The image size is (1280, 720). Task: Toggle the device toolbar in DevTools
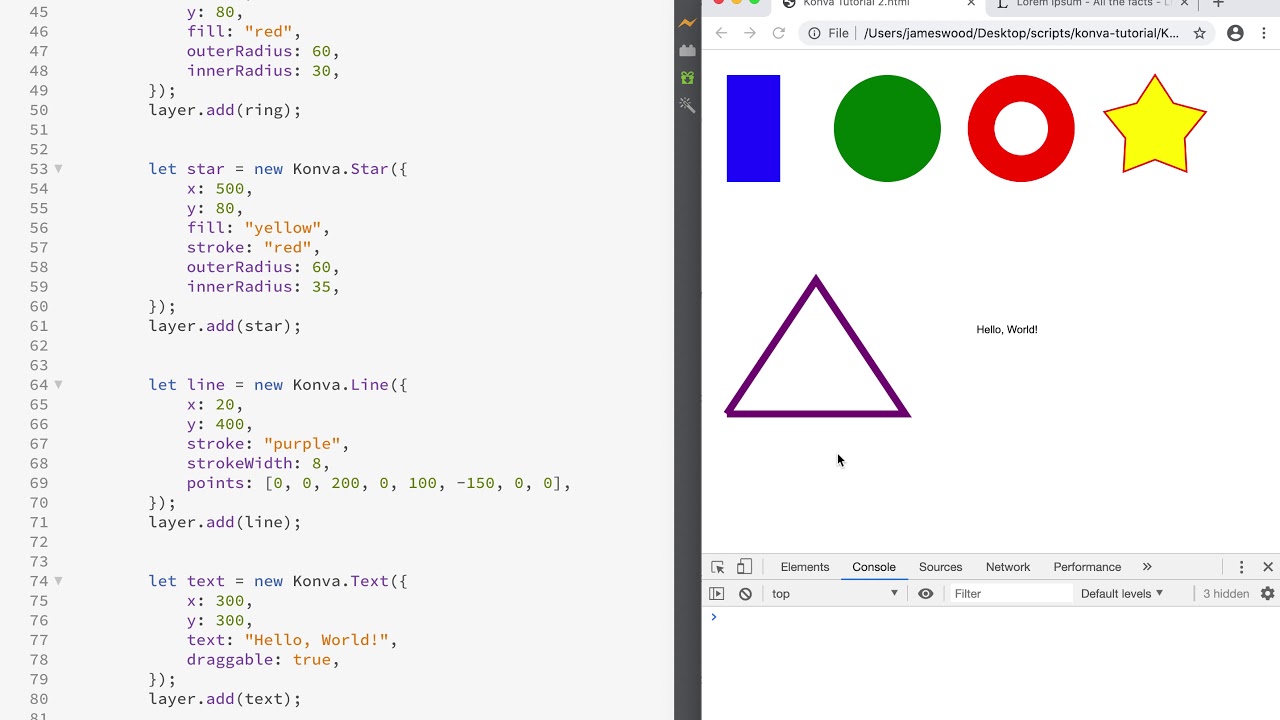tap(744, 567)
